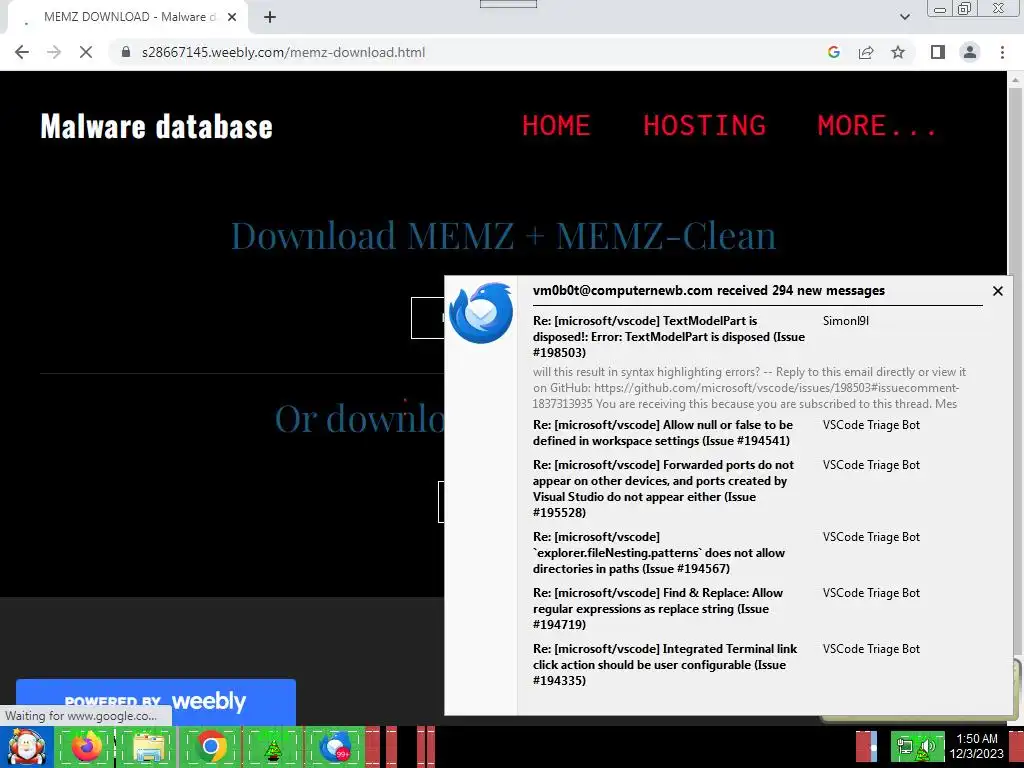Viewport: 1024px width, 768px height.
Task: Open the side panel icon
Action: pos(938,52)
